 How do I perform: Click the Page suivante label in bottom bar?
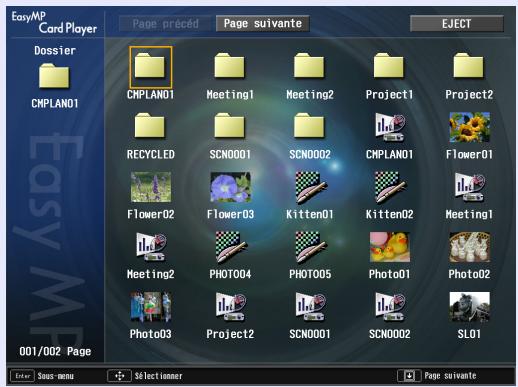450,376
